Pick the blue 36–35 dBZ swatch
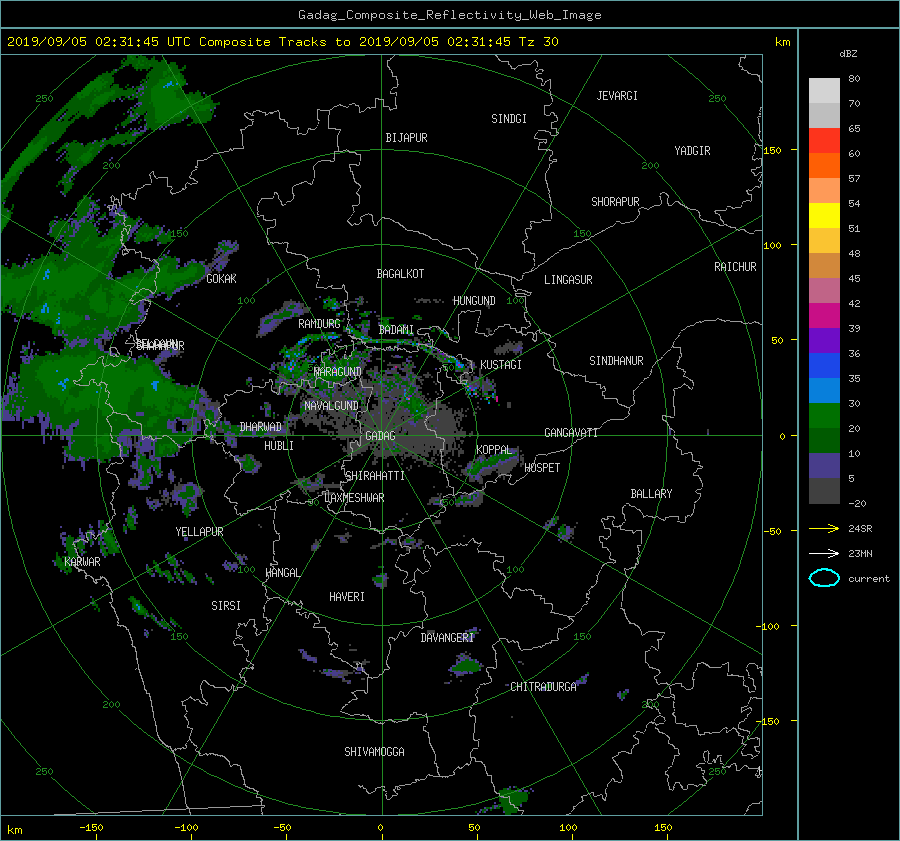The width and height of the screenshot is (900, 841). point(824,365)
